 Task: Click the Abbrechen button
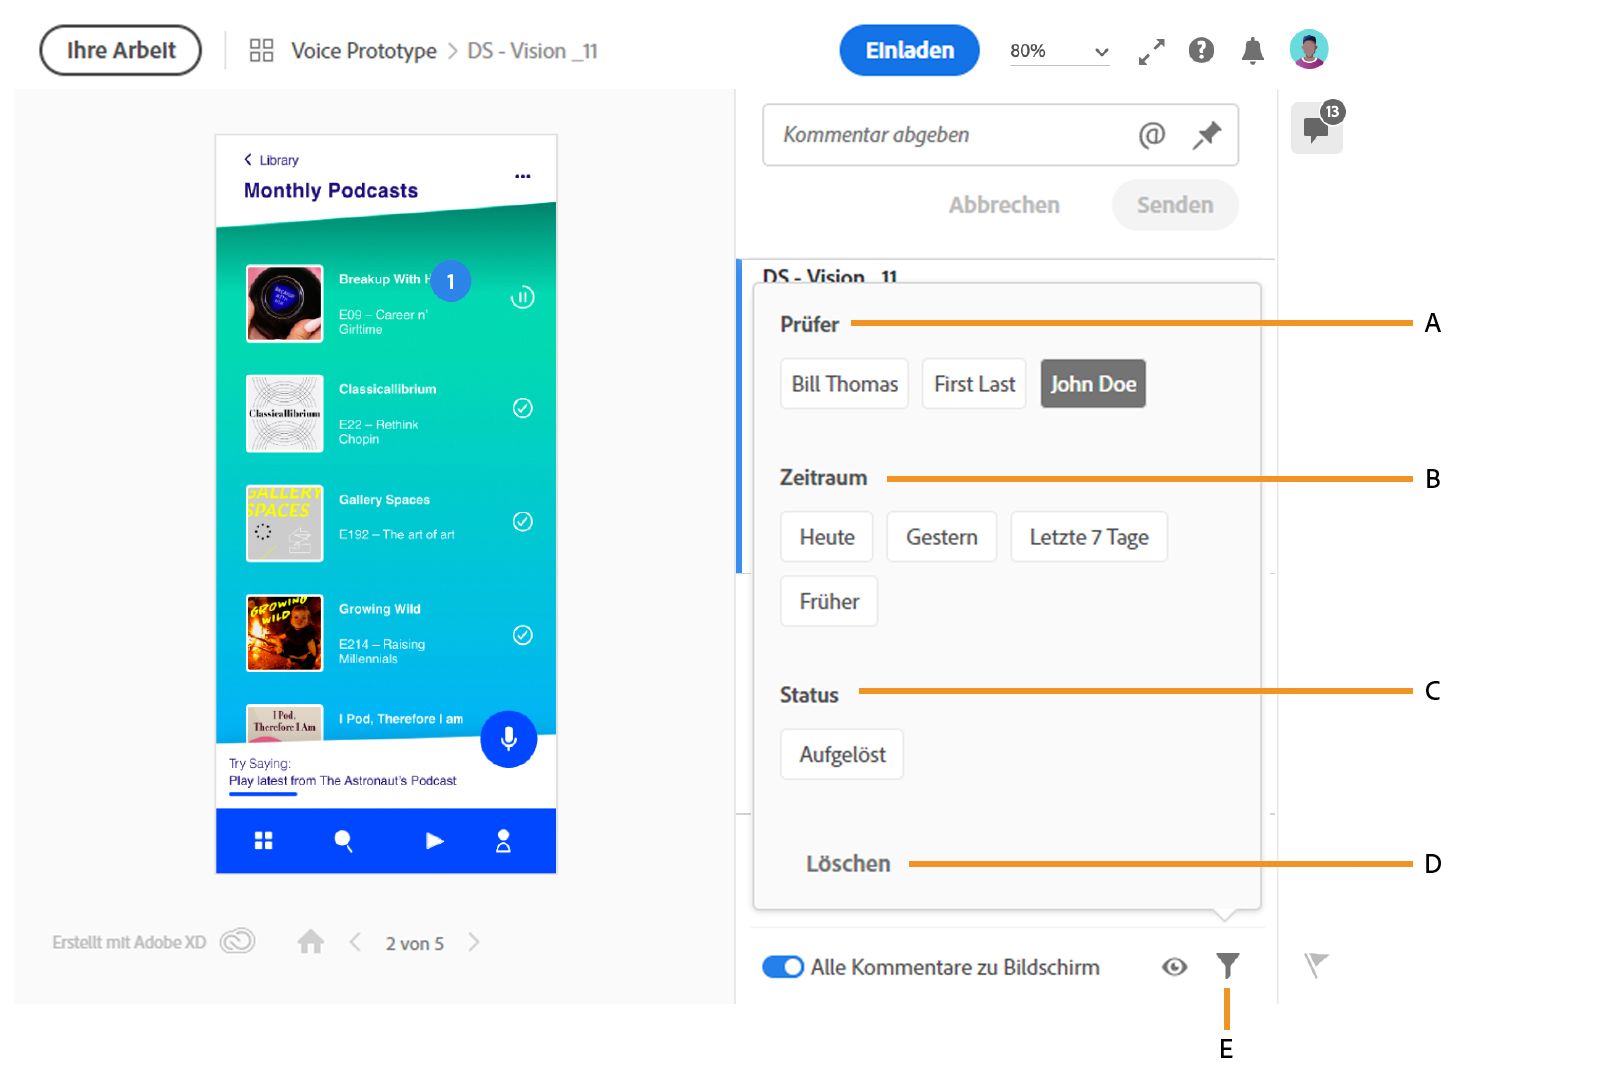click(x=1004, y=205)
